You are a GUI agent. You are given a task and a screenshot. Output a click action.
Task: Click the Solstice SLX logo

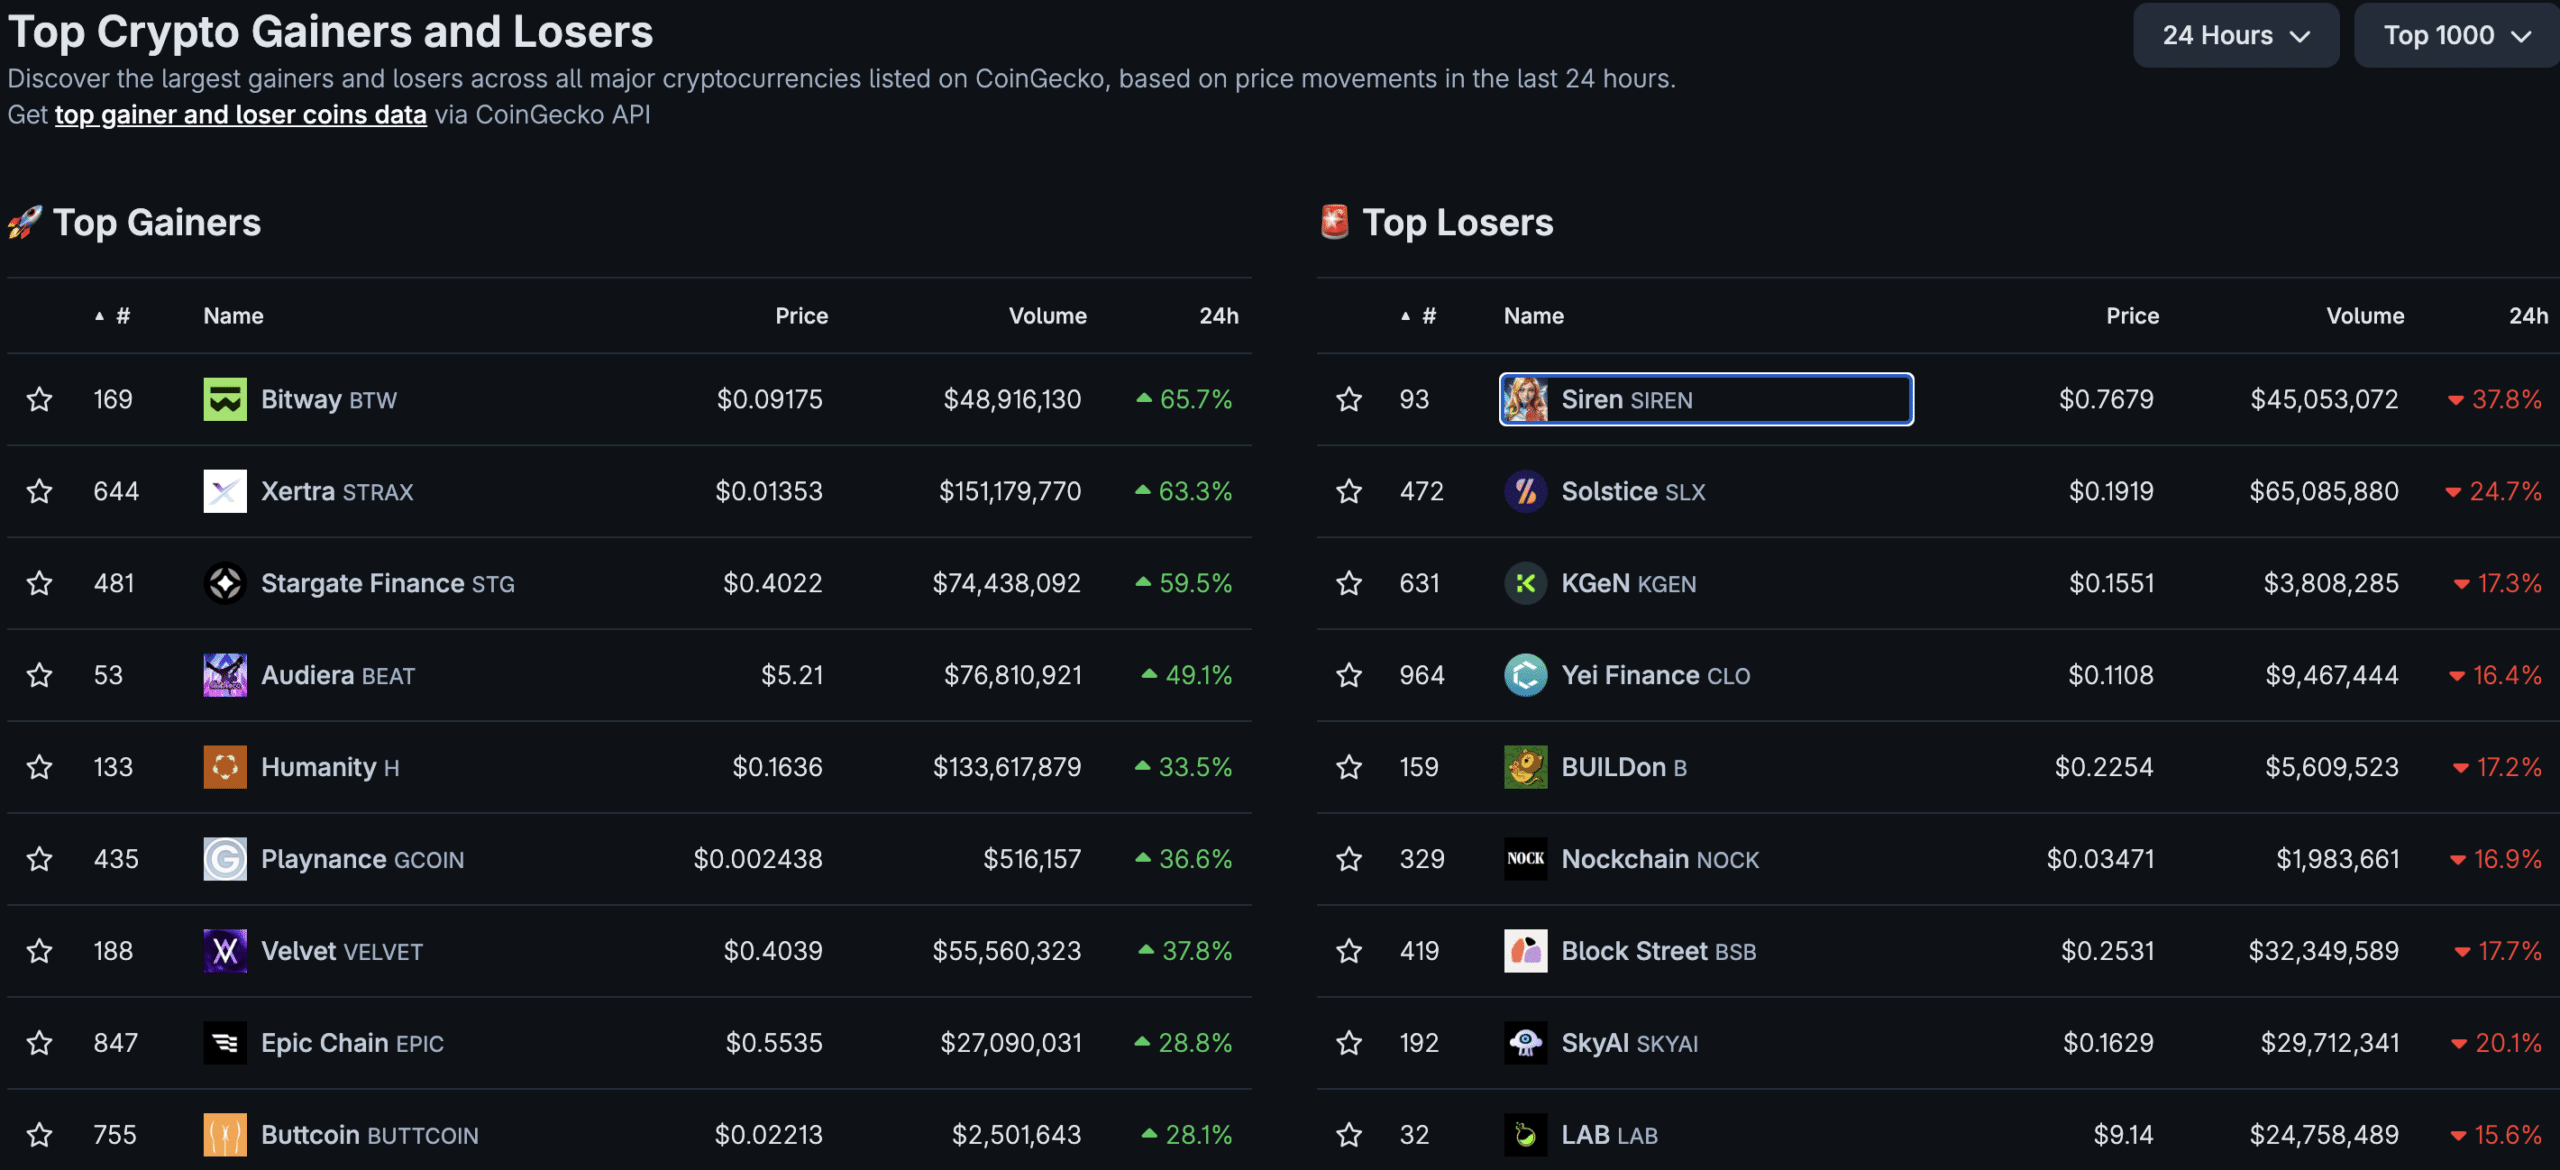[x=1526, y=492]
